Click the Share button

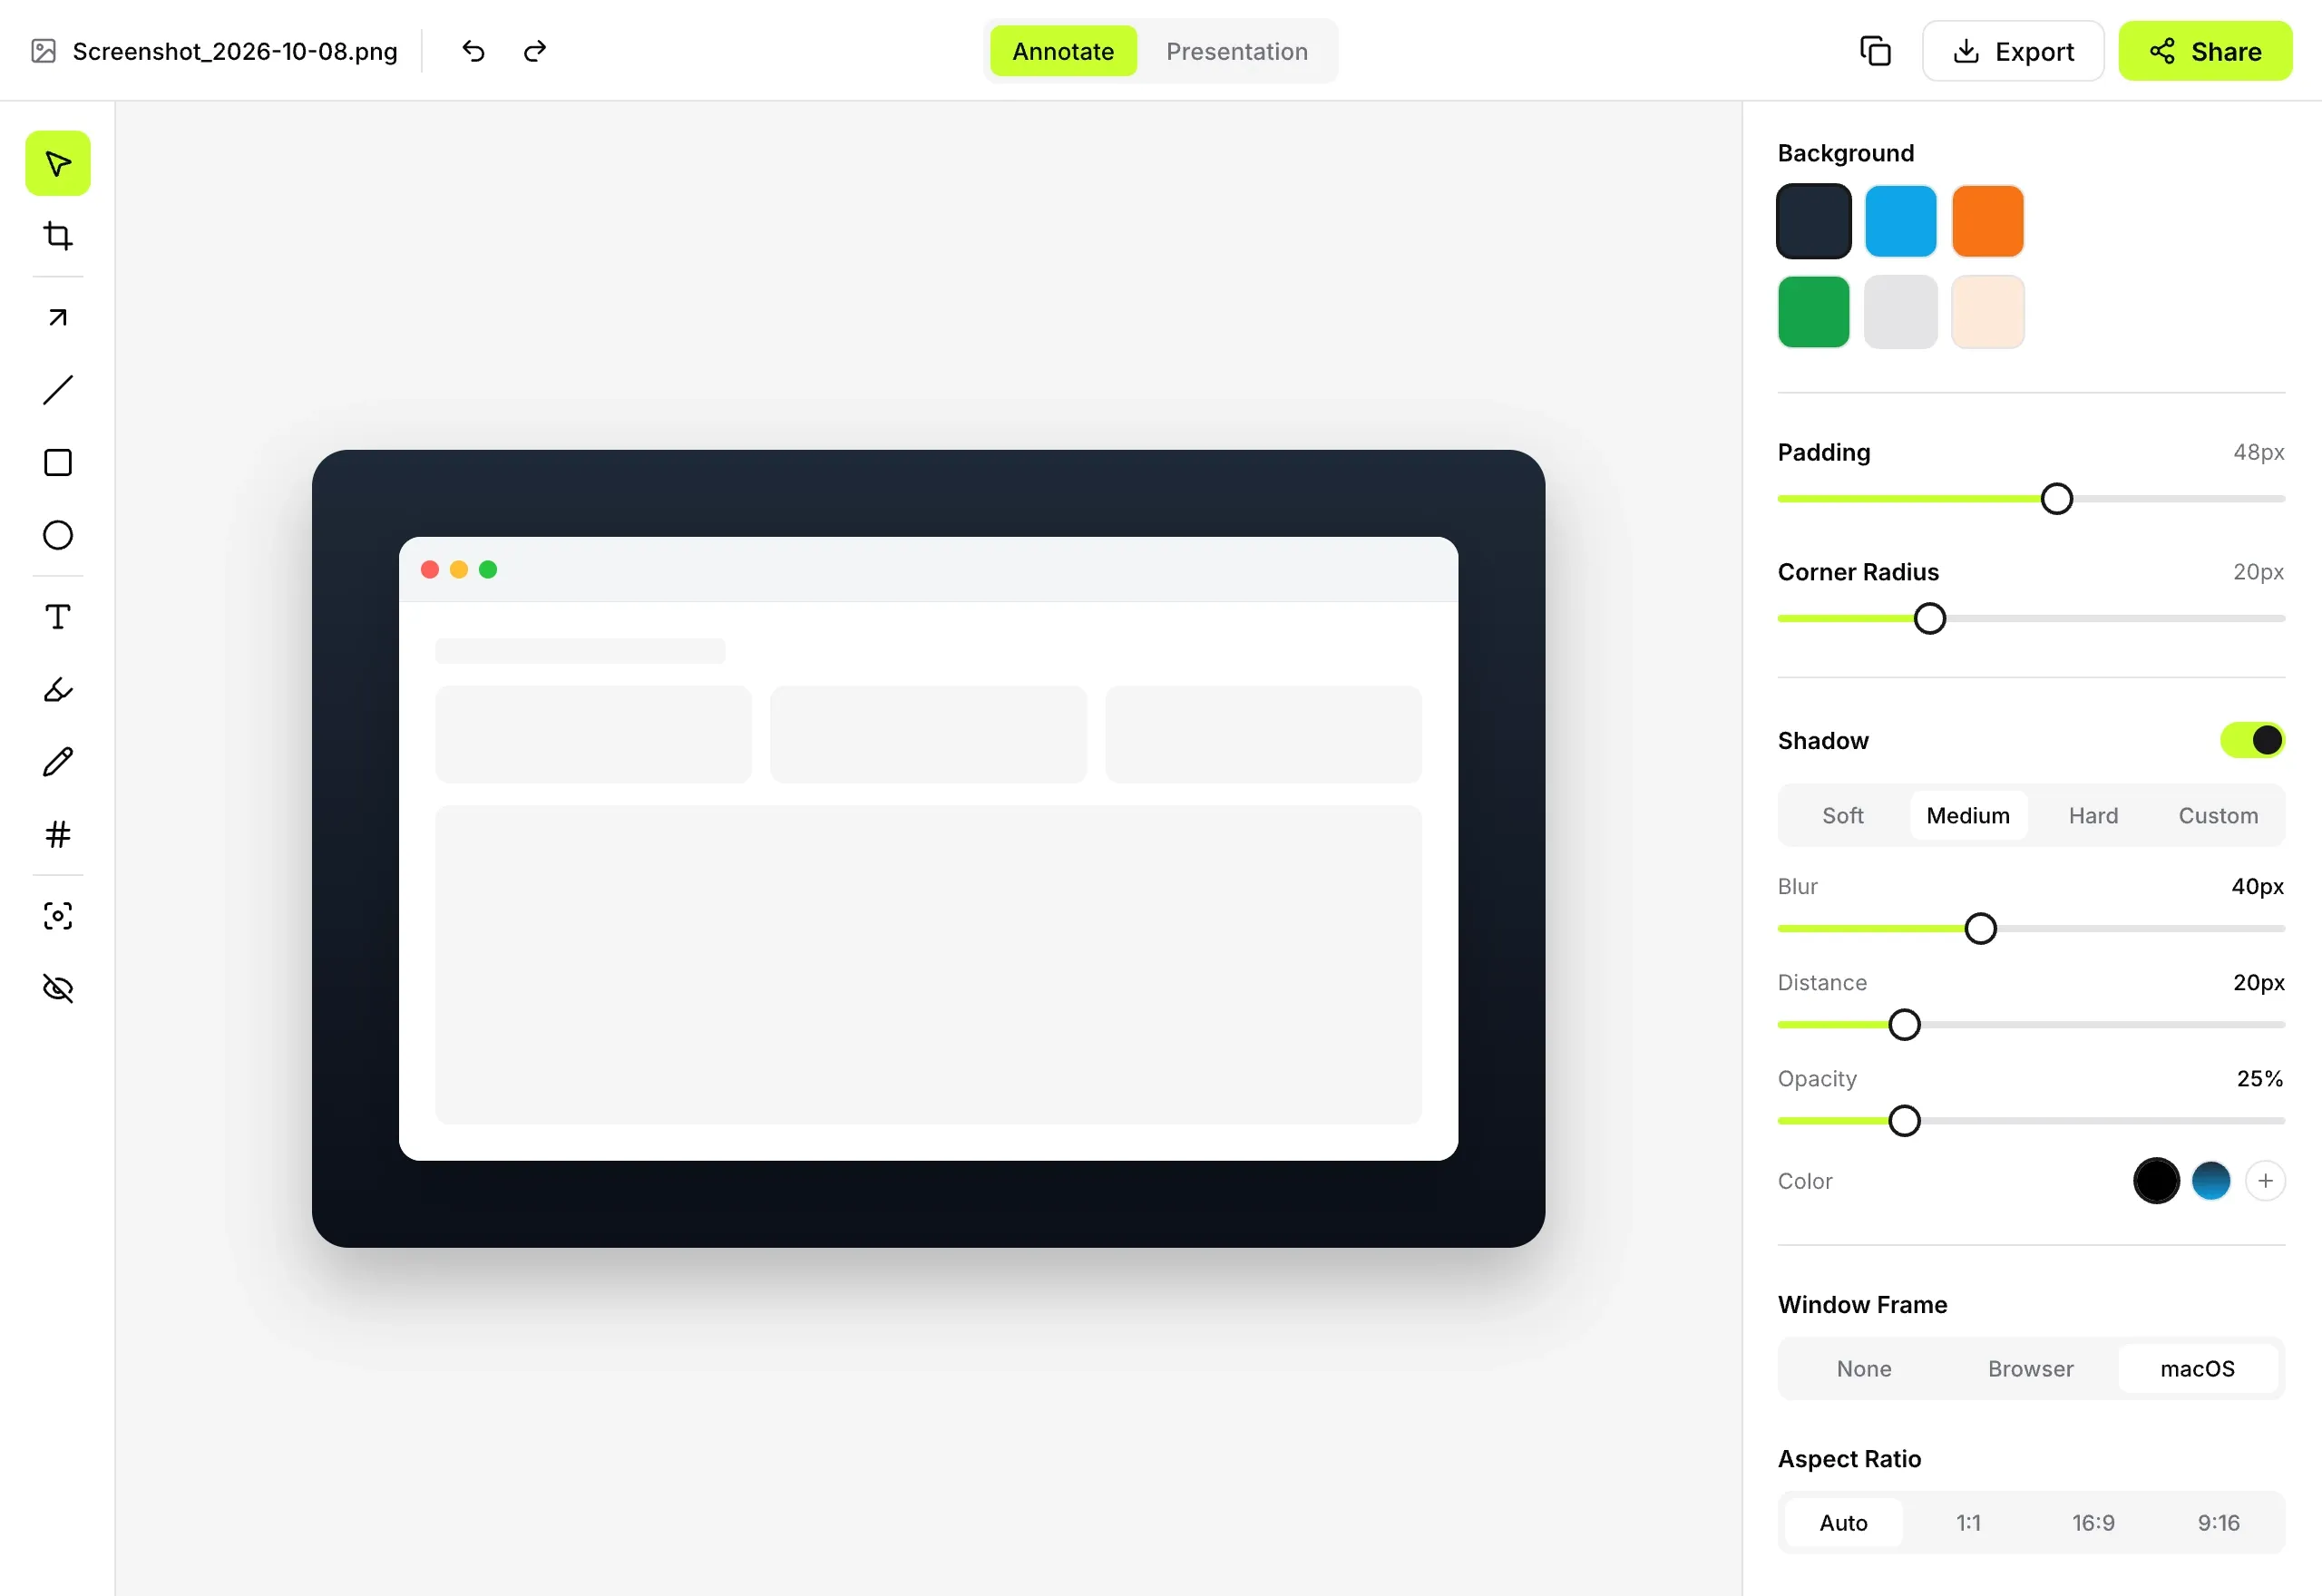pos(2205,51)
